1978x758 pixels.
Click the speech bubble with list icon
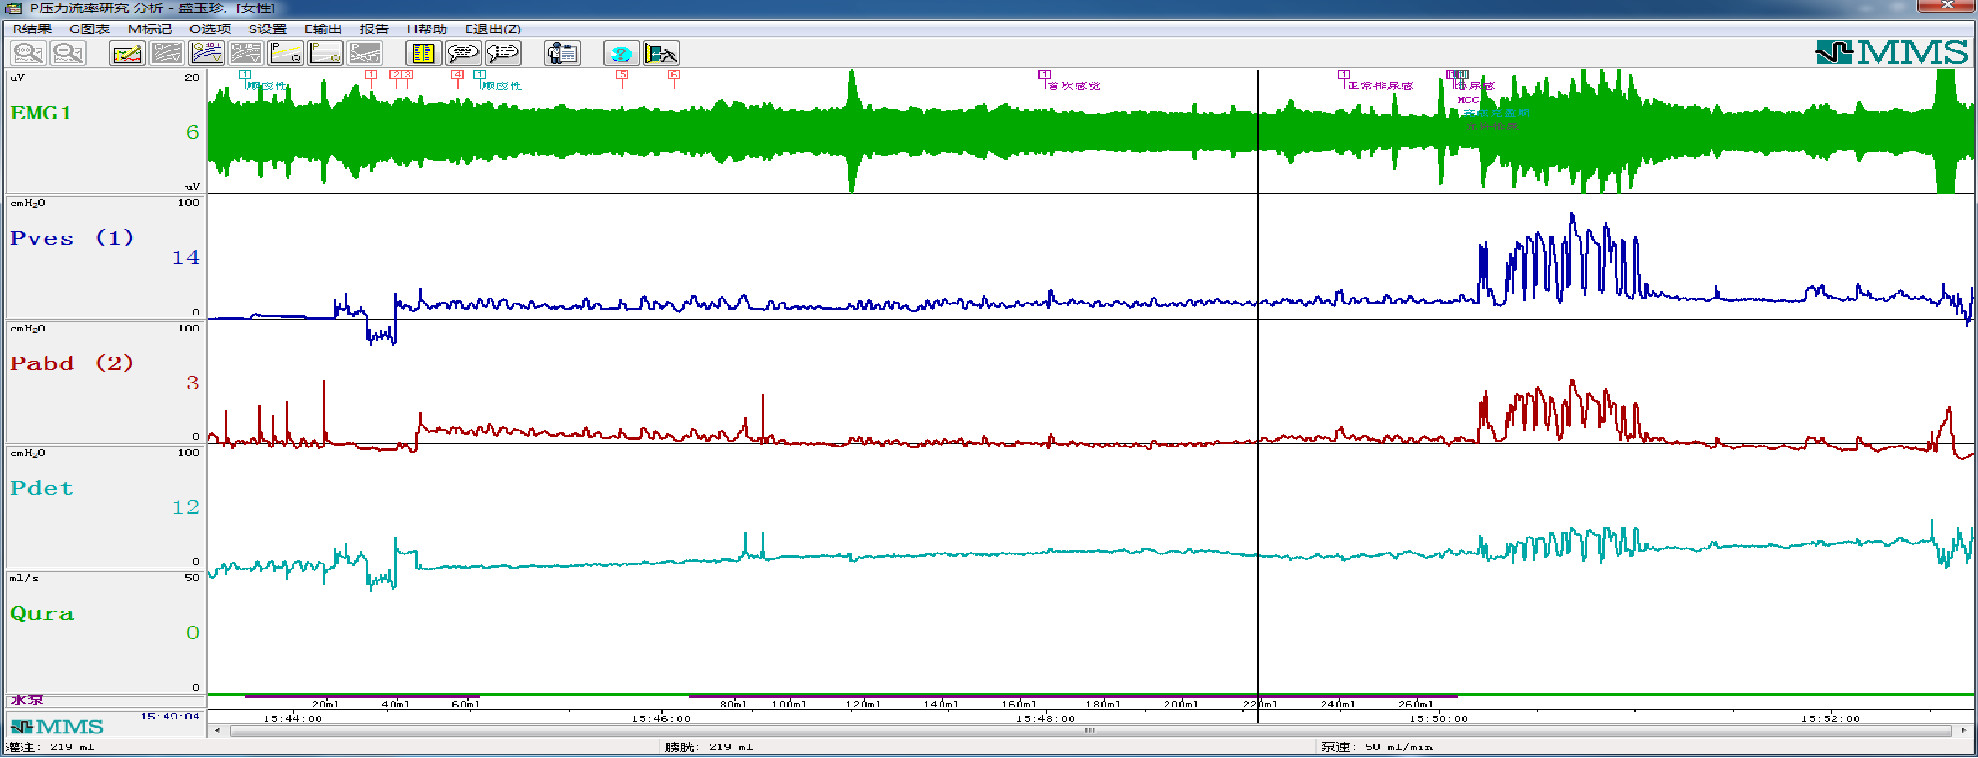503,53
